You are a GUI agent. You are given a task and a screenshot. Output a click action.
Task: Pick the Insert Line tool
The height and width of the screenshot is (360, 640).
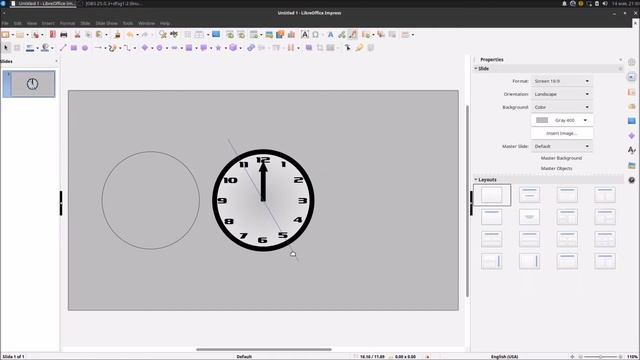pyautogui.click(x=63, y=48)
